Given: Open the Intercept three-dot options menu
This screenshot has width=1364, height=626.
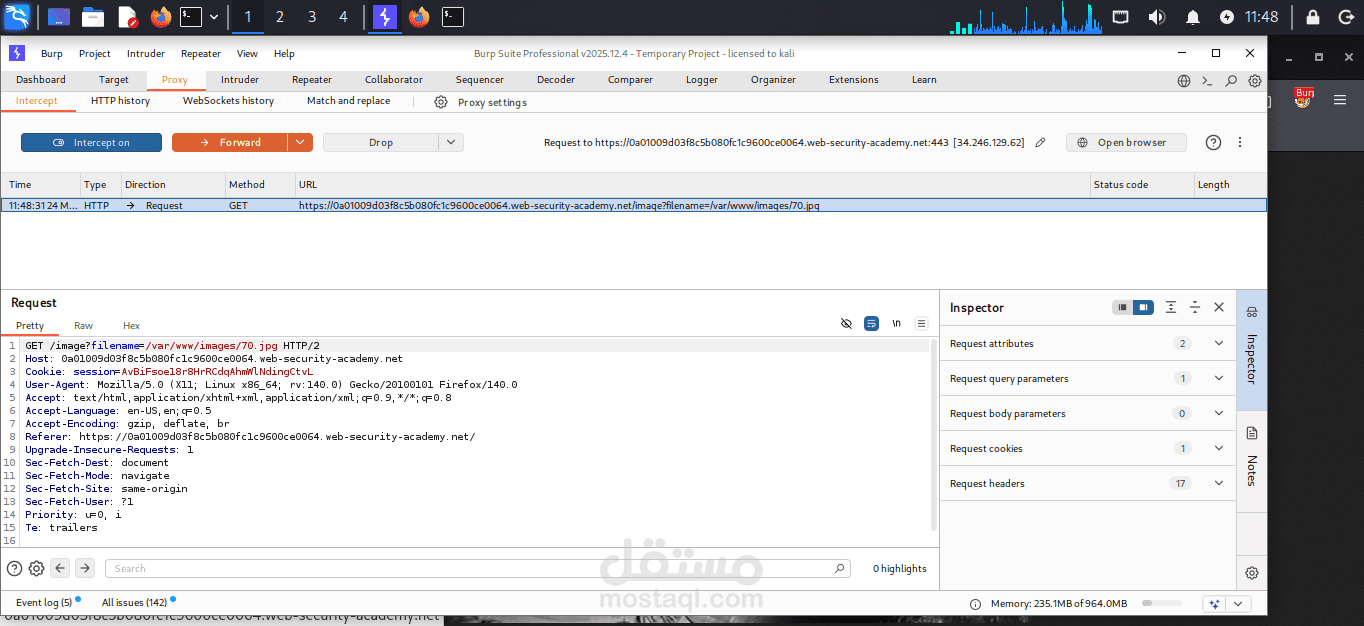Looking at the screenshot, I should pos(1240,143).
